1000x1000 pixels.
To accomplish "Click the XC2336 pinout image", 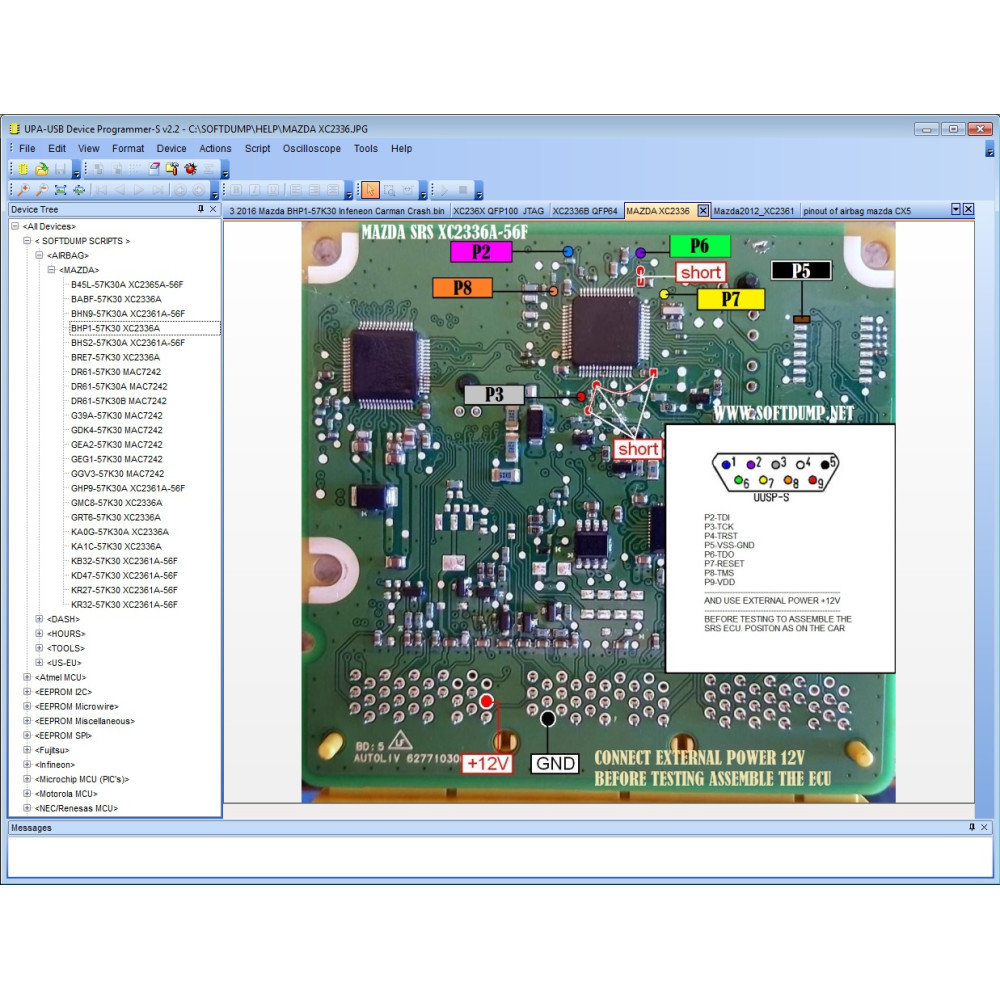I will point(598,512).
